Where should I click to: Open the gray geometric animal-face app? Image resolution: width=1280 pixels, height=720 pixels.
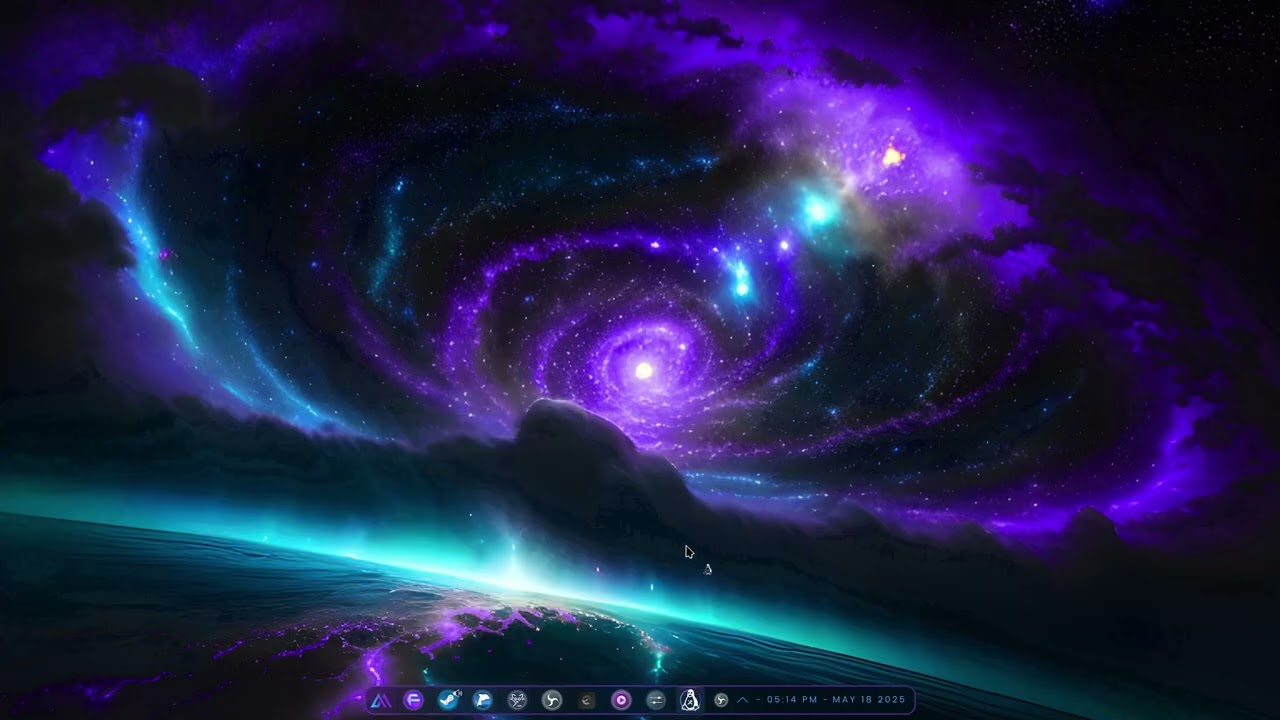click(x=517, y=700)
